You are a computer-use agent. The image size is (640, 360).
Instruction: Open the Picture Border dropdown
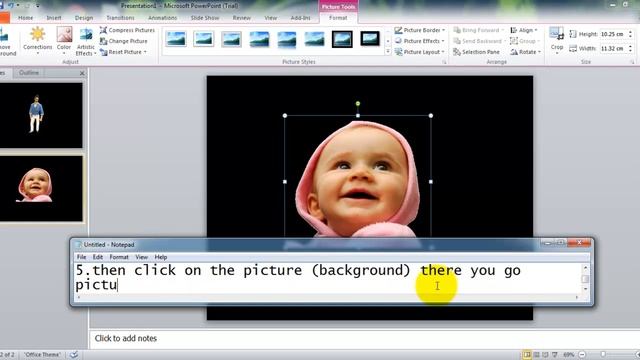point(420,30)
